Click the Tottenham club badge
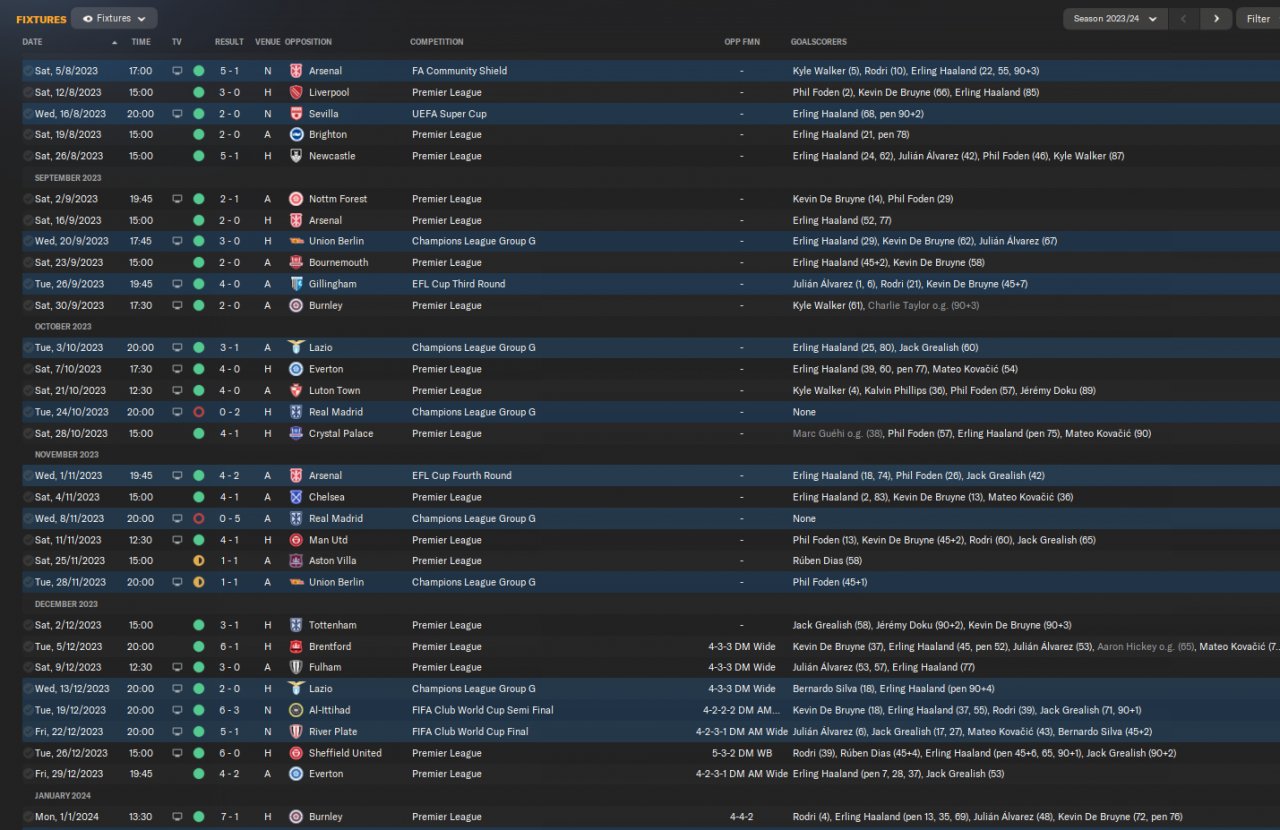1280x830 pixels. (296, 625)
